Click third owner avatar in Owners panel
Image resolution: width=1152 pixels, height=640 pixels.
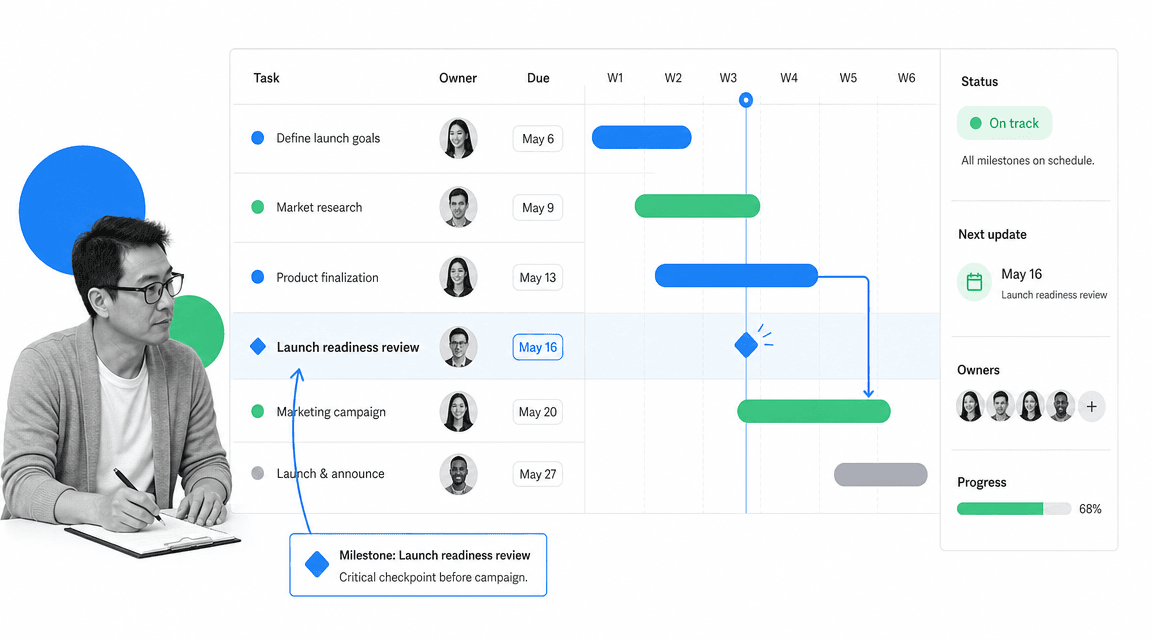click(x=1030, y=406)
